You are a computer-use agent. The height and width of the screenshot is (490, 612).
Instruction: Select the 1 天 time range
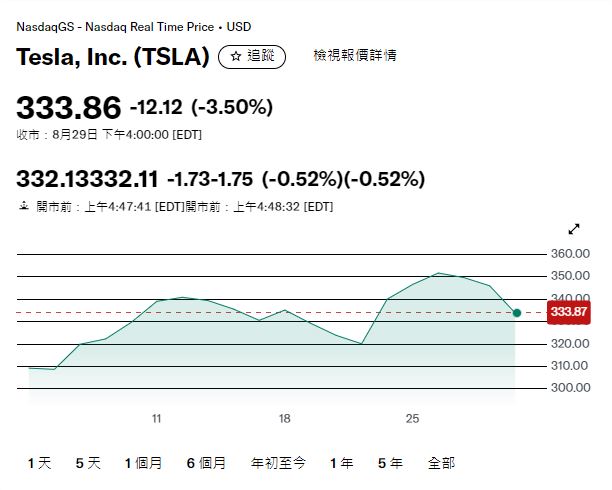tap(39, 463)
